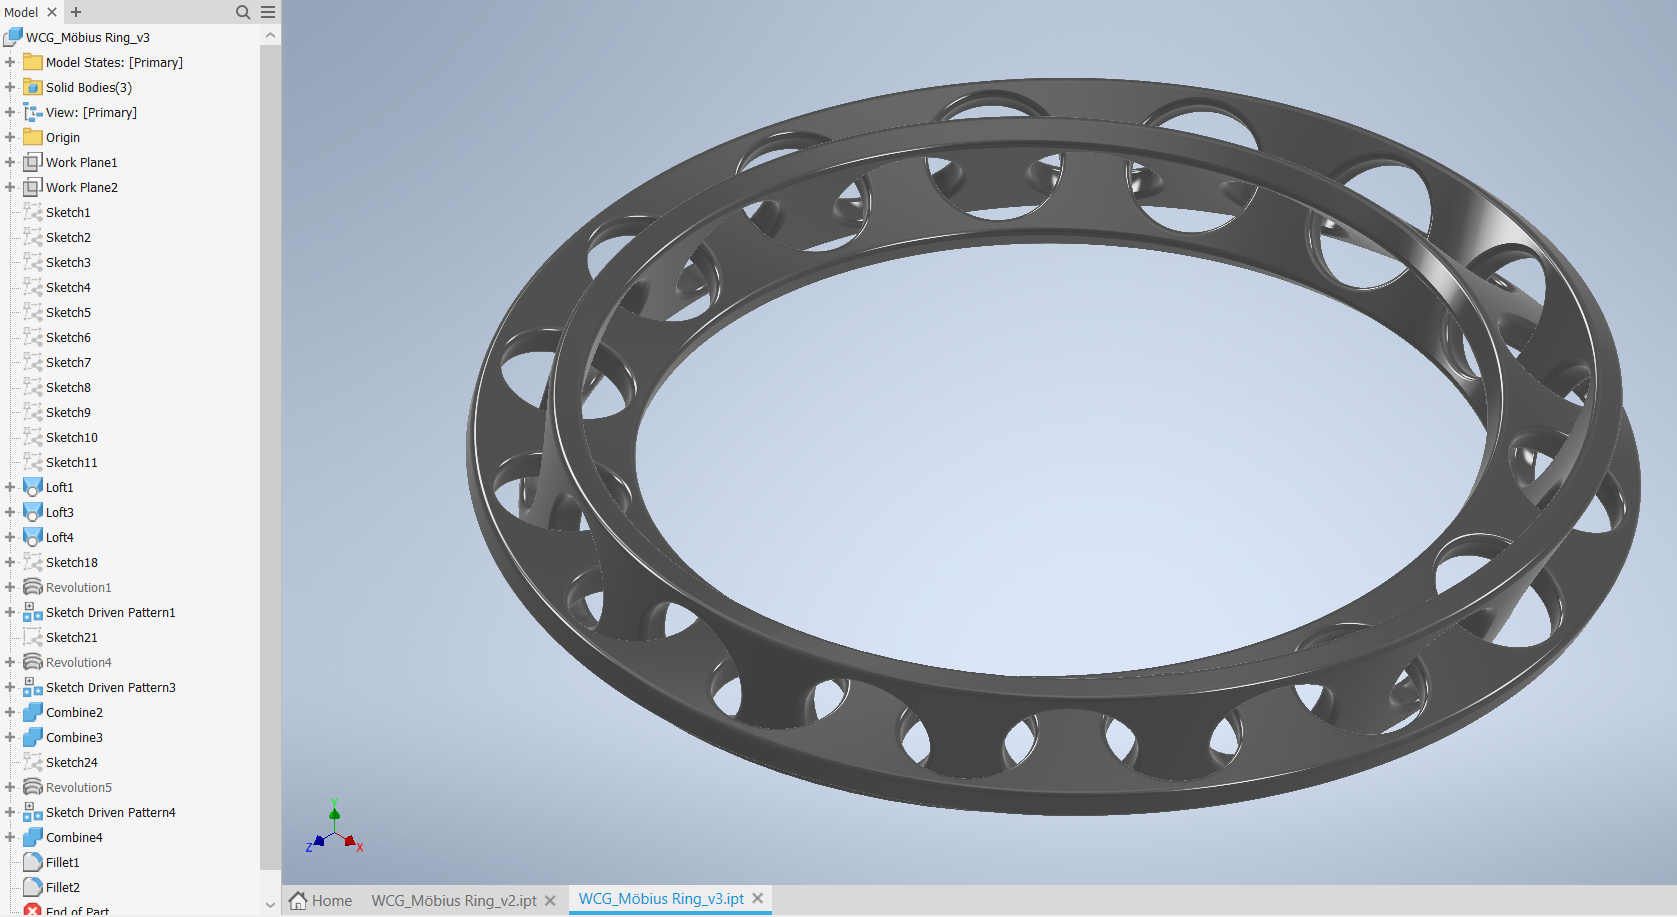Expand the Solid Bodies(3) folder
This screenshot has height=917, width=1677.
[x=10, y=87]
